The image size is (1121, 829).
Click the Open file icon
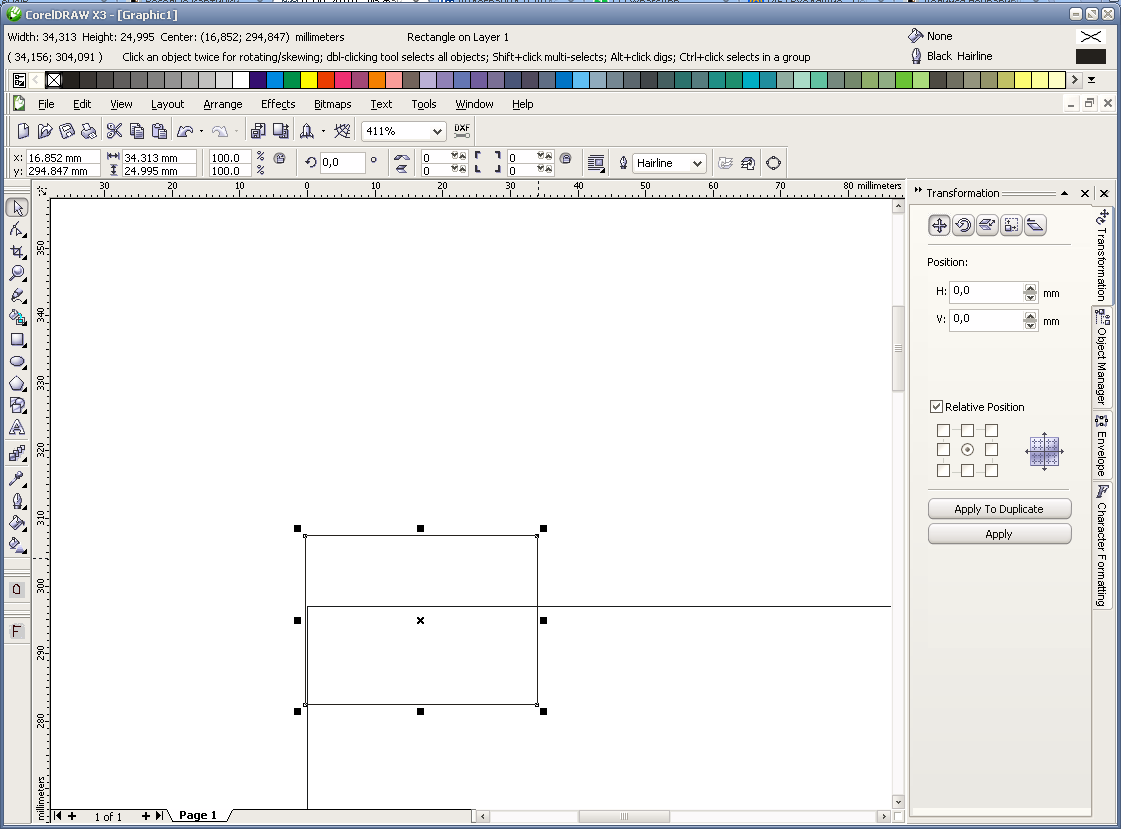(45, 131)
